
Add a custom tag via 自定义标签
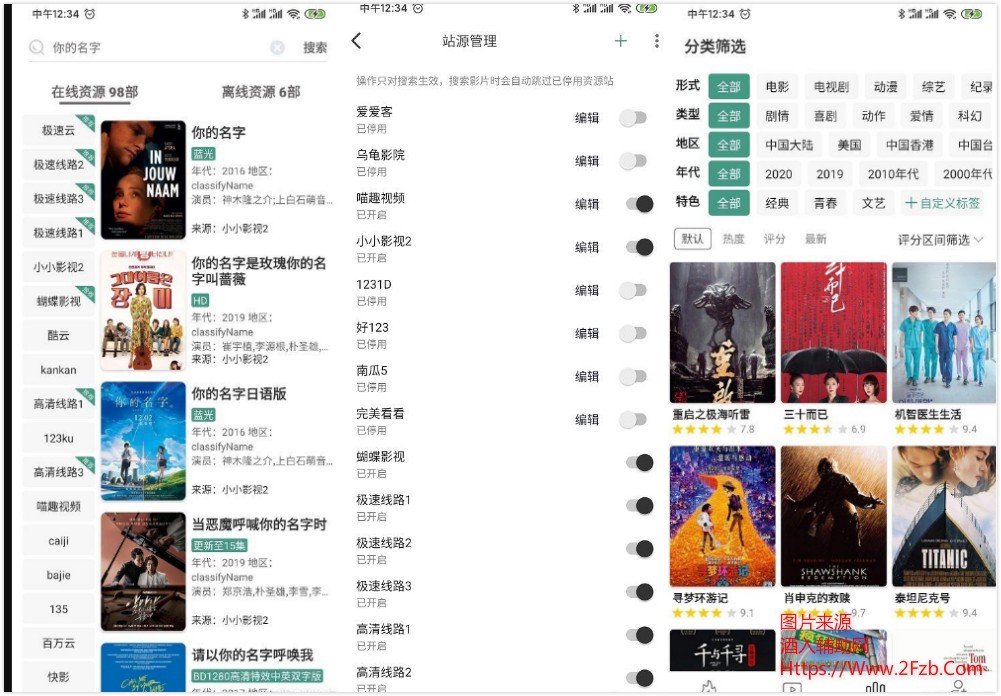(942, 203)
